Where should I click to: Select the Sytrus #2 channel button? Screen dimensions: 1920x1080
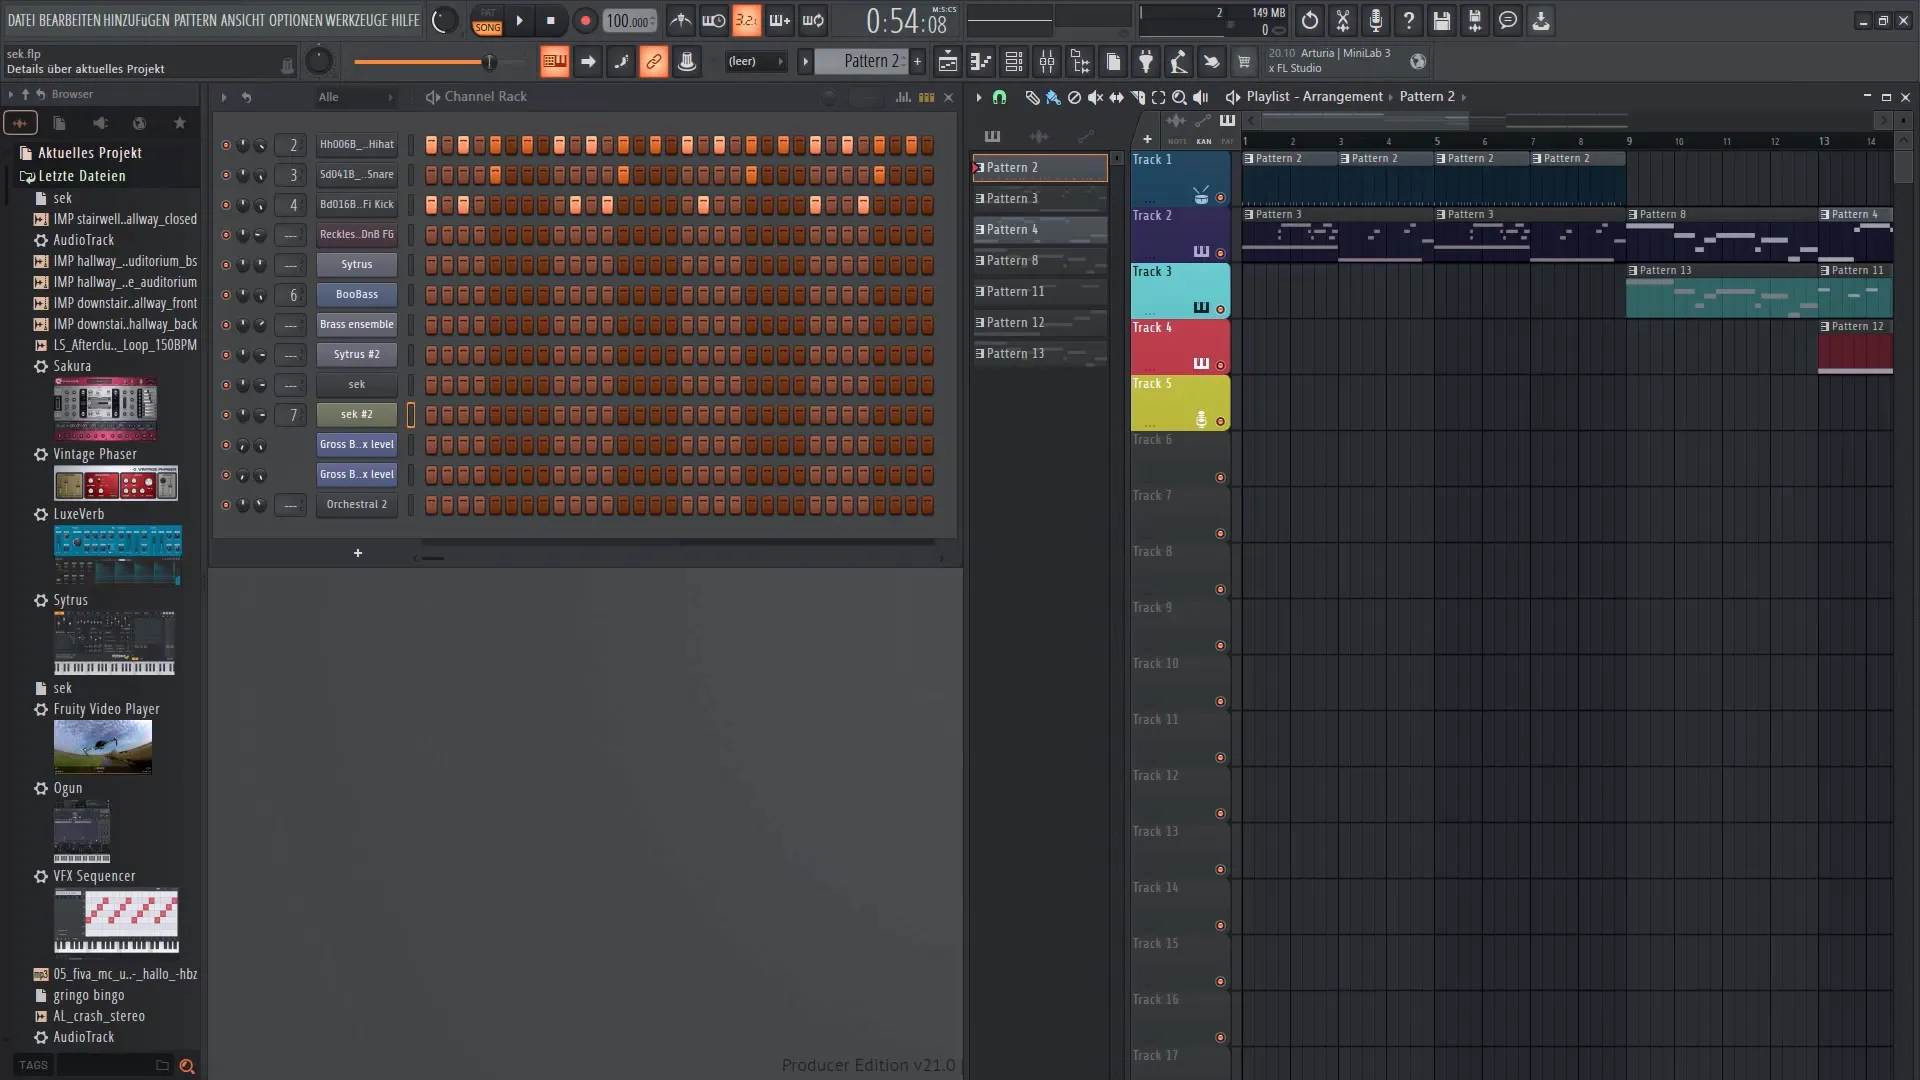357,355
